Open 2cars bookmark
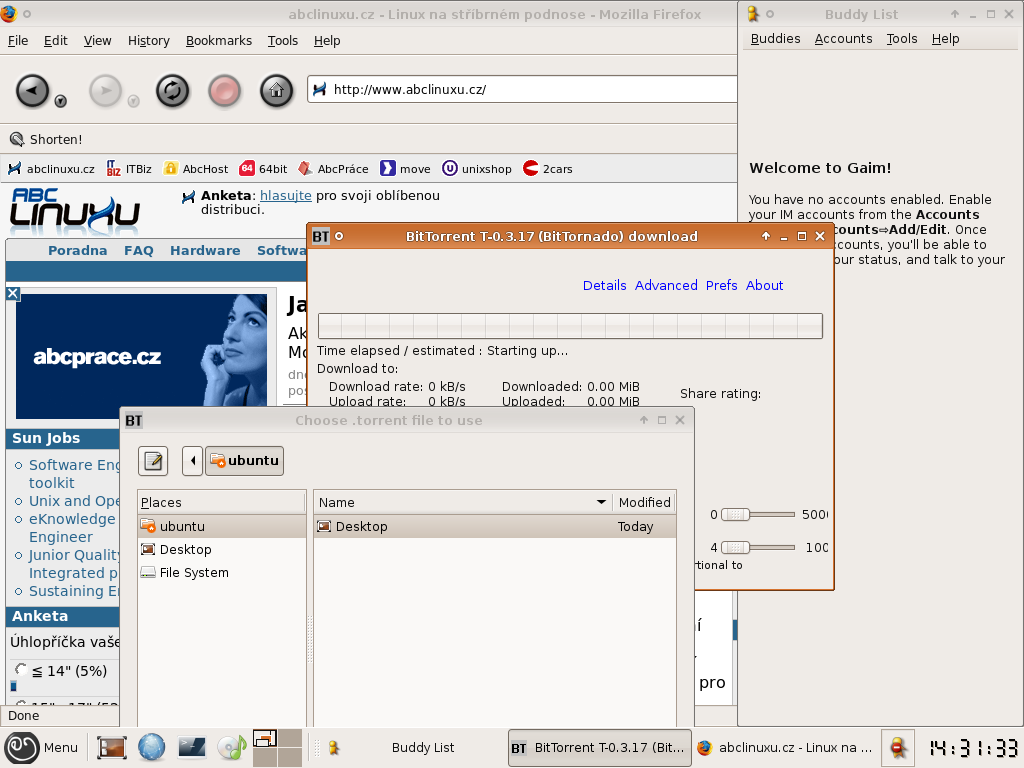 pyautogui.click(x=548, y=168)
